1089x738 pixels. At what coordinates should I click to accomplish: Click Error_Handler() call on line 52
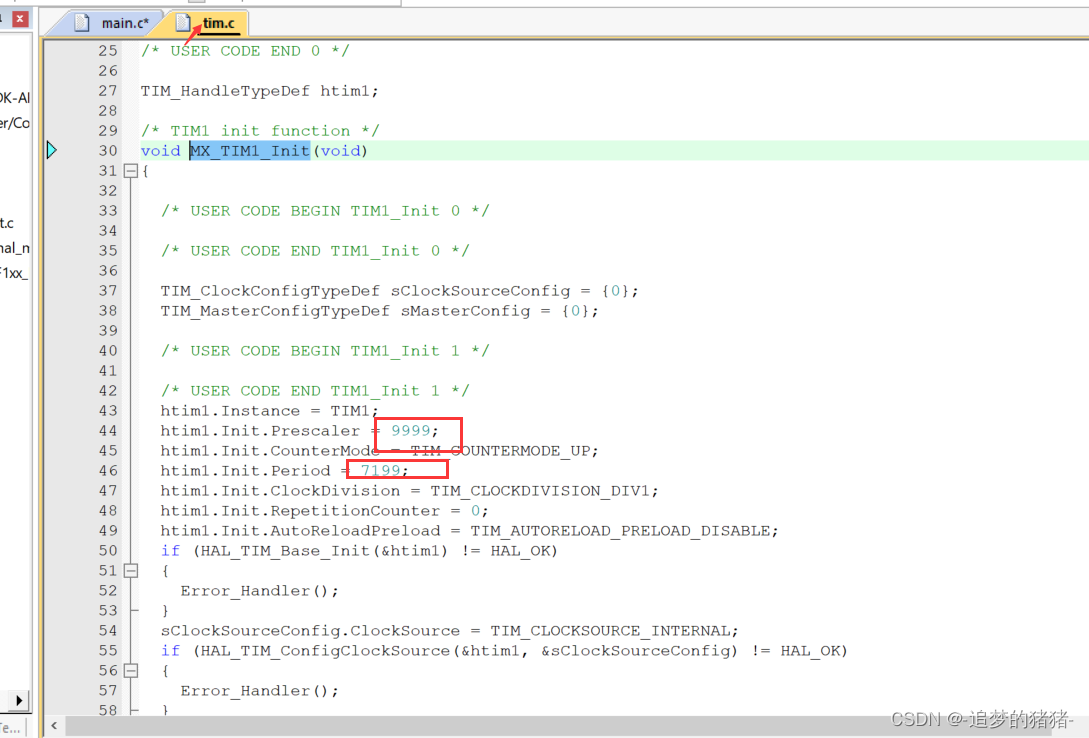click(x=260, y=591)
